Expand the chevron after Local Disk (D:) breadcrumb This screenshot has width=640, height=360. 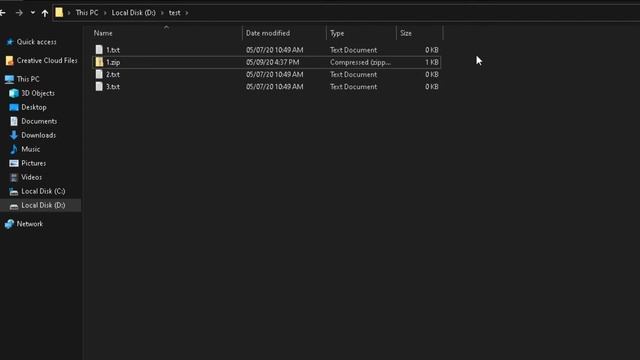(x=162, y=13)
